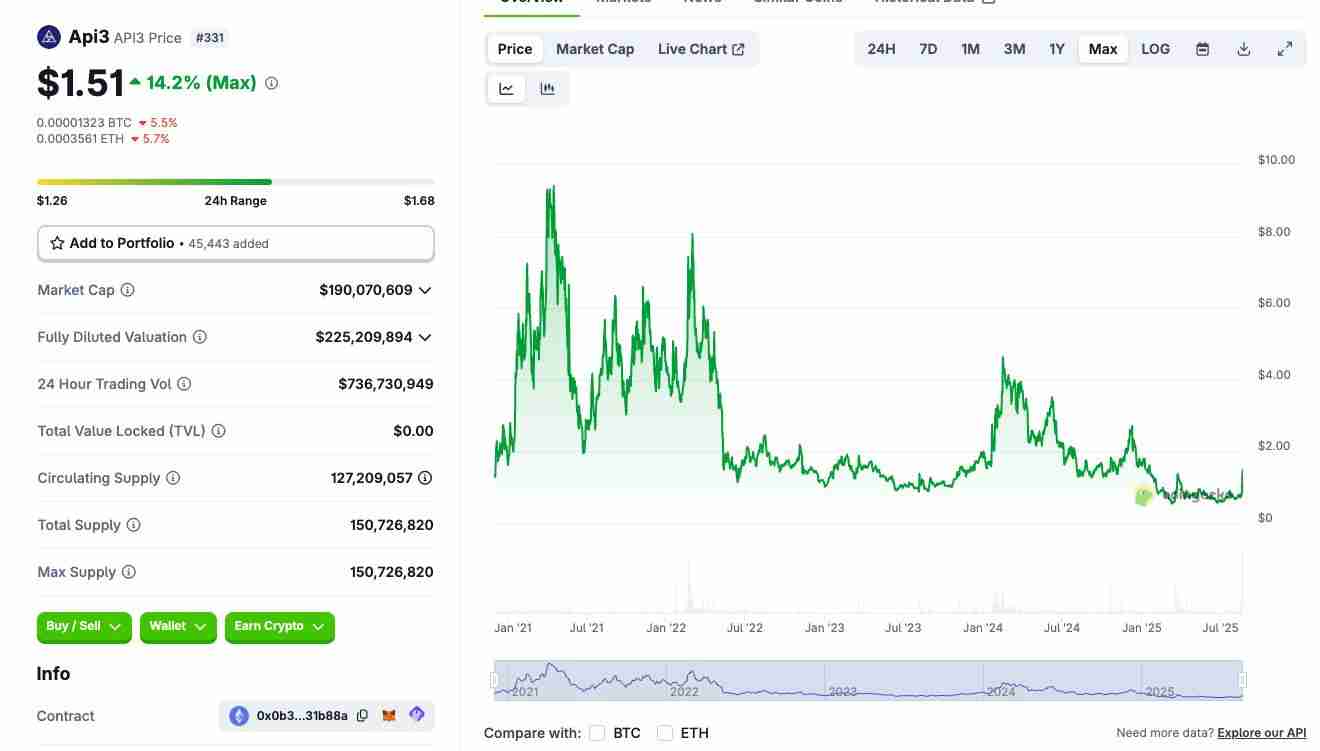
Task: Select the 1Y time range
Action: 1056,49
